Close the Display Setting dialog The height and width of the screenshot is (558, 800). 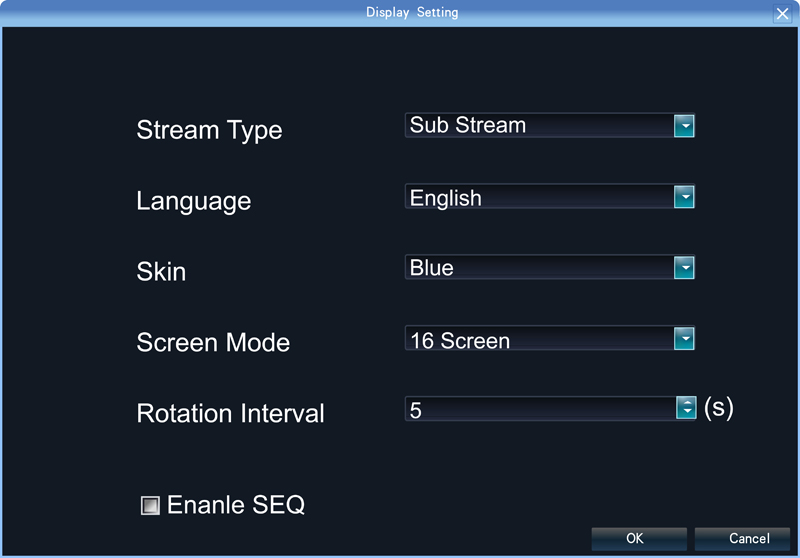782,14
